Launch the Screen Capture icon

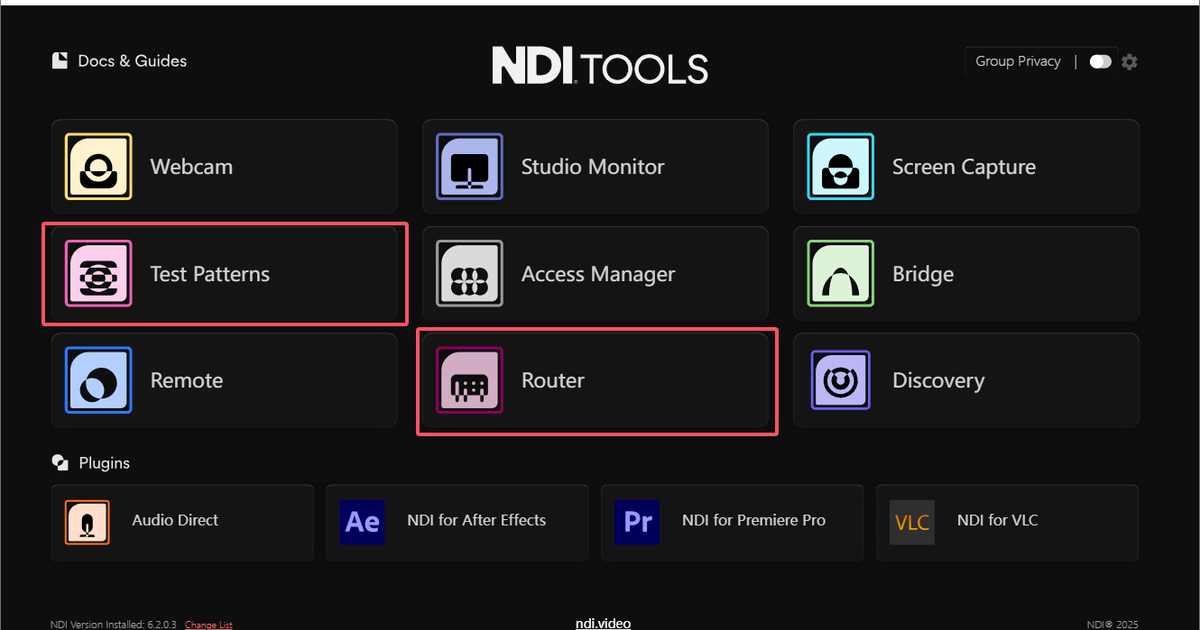click(x=840, y=167)
